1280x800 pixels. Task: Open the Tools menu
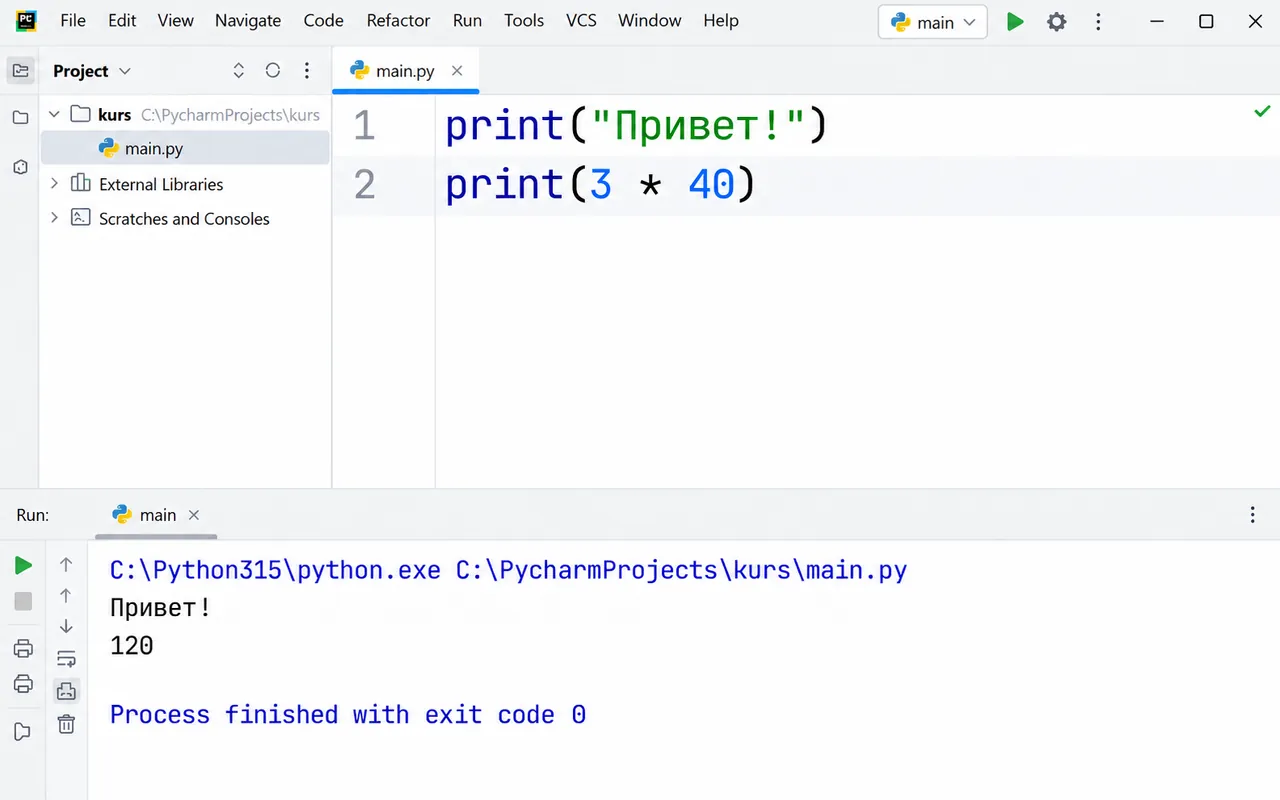tap(524, 20)
